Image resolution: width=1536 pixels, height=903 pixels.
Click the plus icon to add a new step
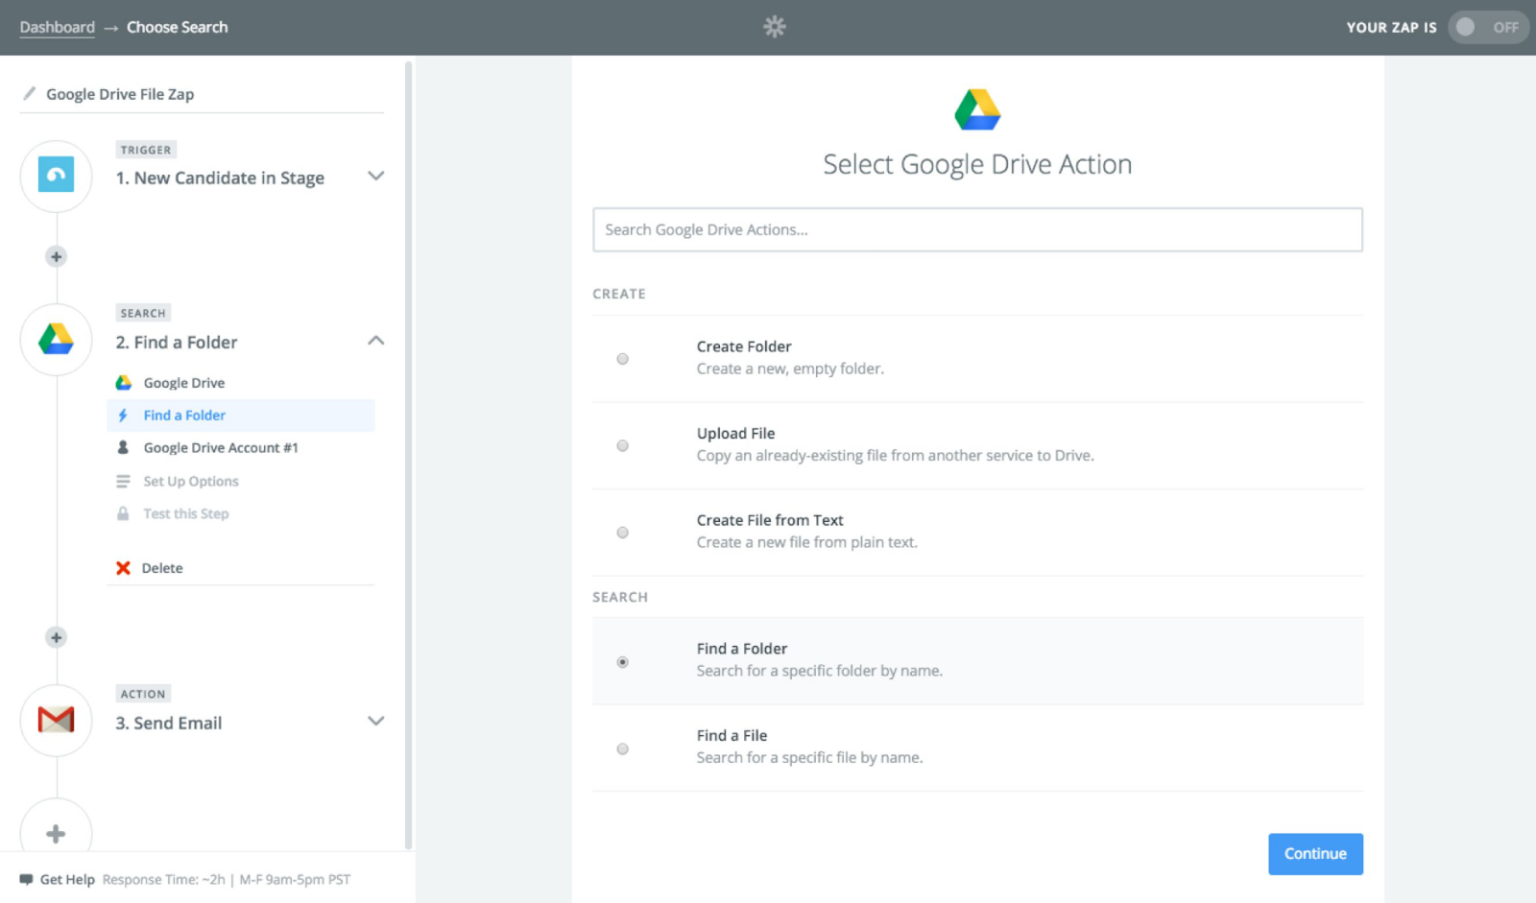coord(55,256)
